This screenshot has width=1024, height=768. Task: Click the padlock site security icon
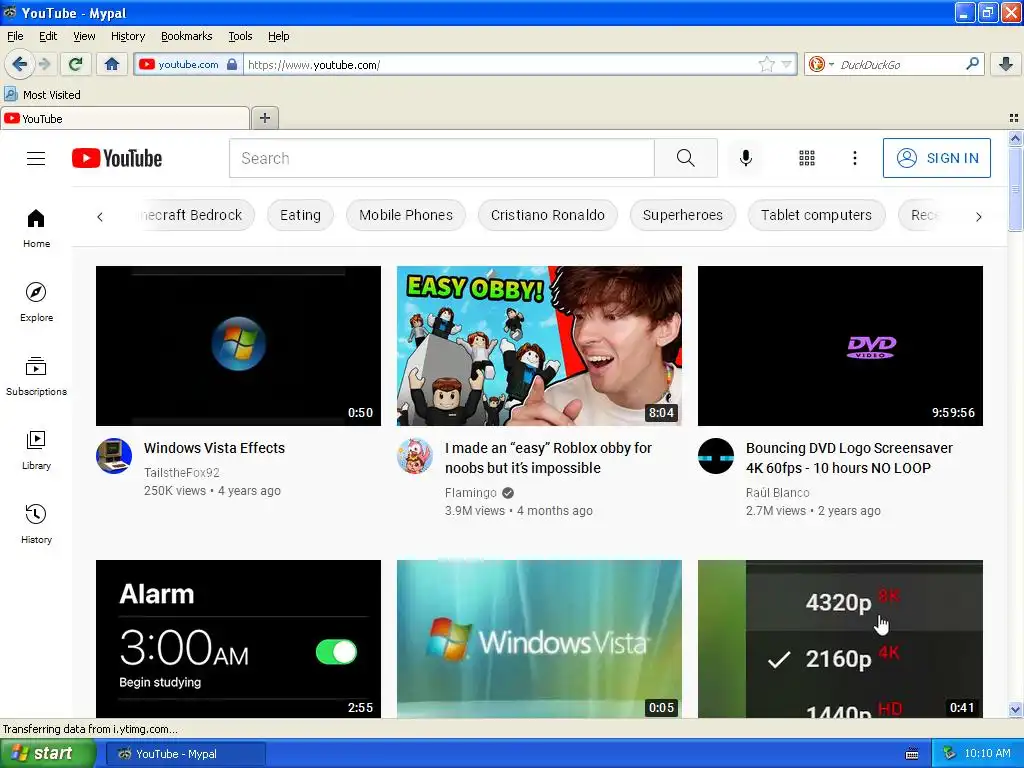pos(232,64)
